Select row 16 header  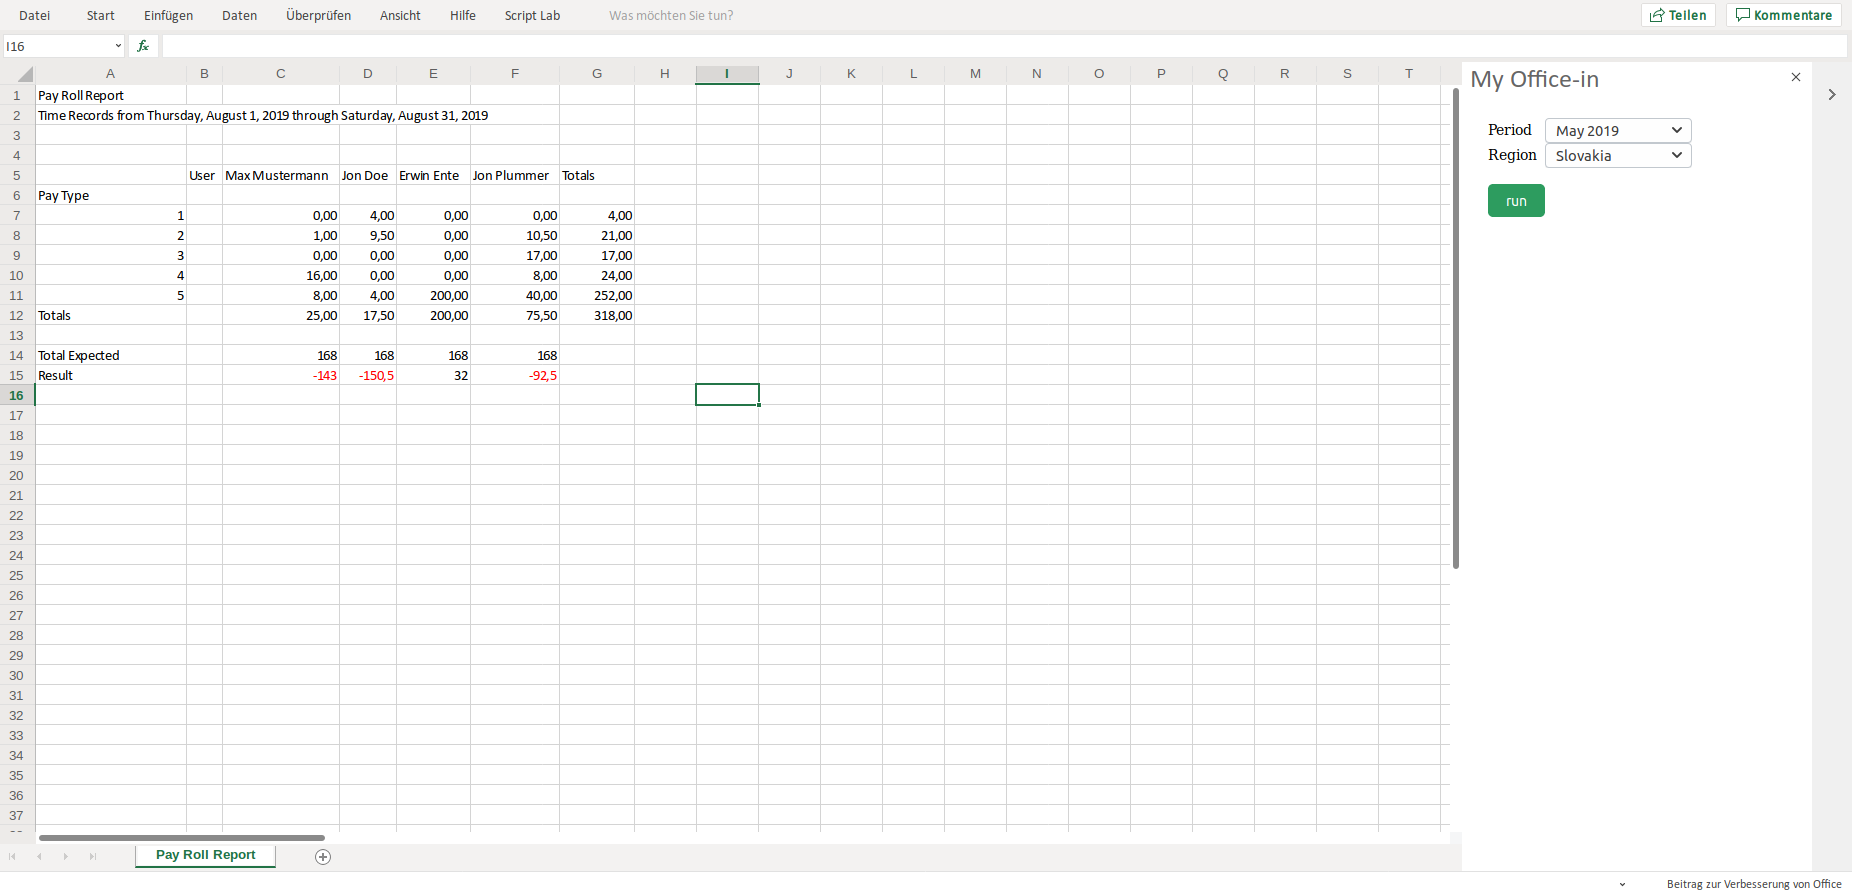[x=17, y=395]
